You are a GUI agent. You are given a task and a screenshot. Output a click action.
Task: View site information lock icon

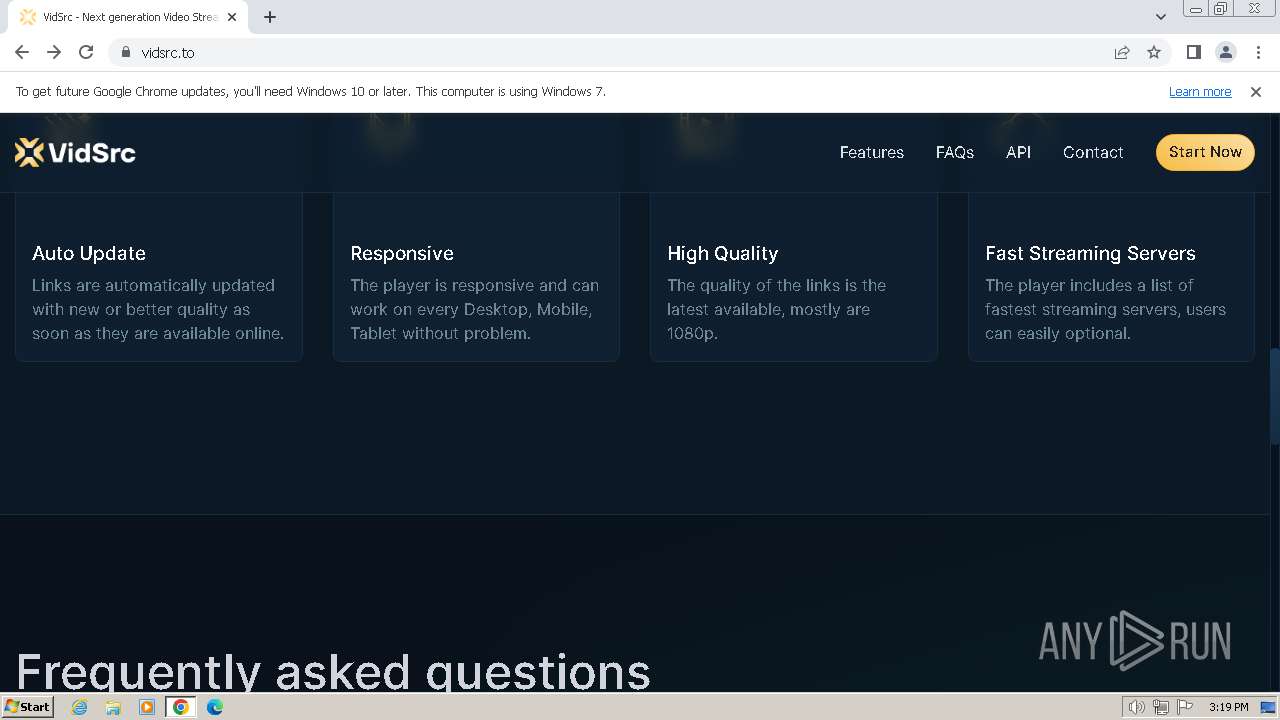[x=126, y=52]
